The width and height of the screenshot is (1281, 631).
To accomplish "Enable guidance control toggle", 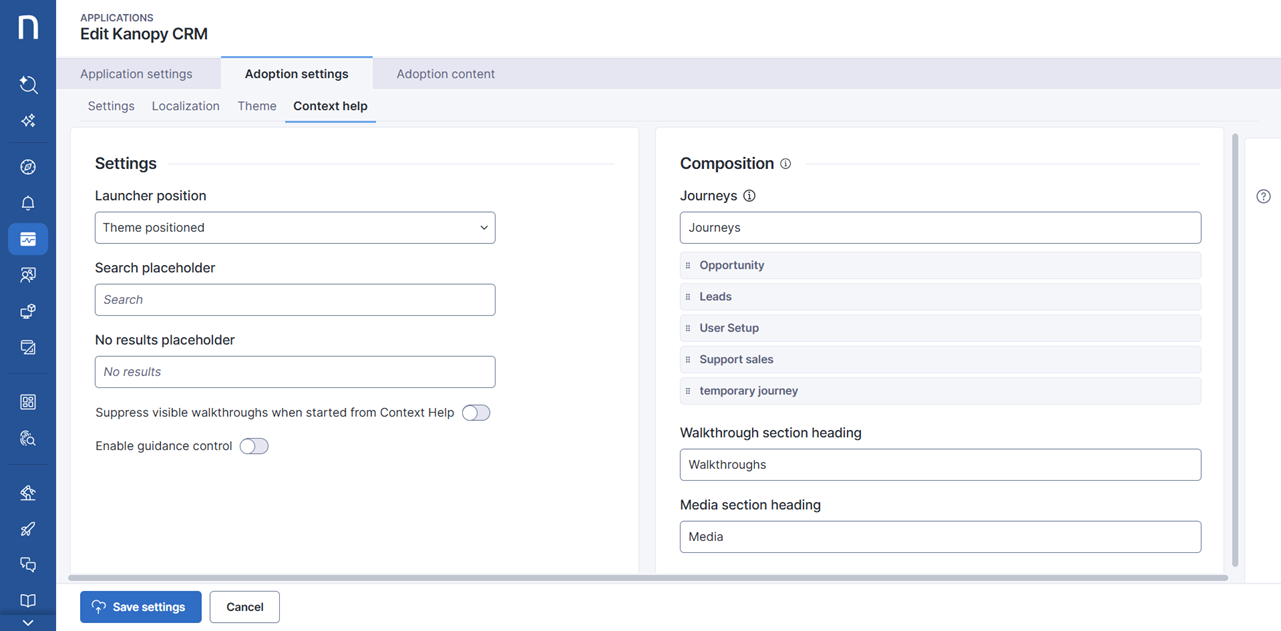I will tap(254, 446).
